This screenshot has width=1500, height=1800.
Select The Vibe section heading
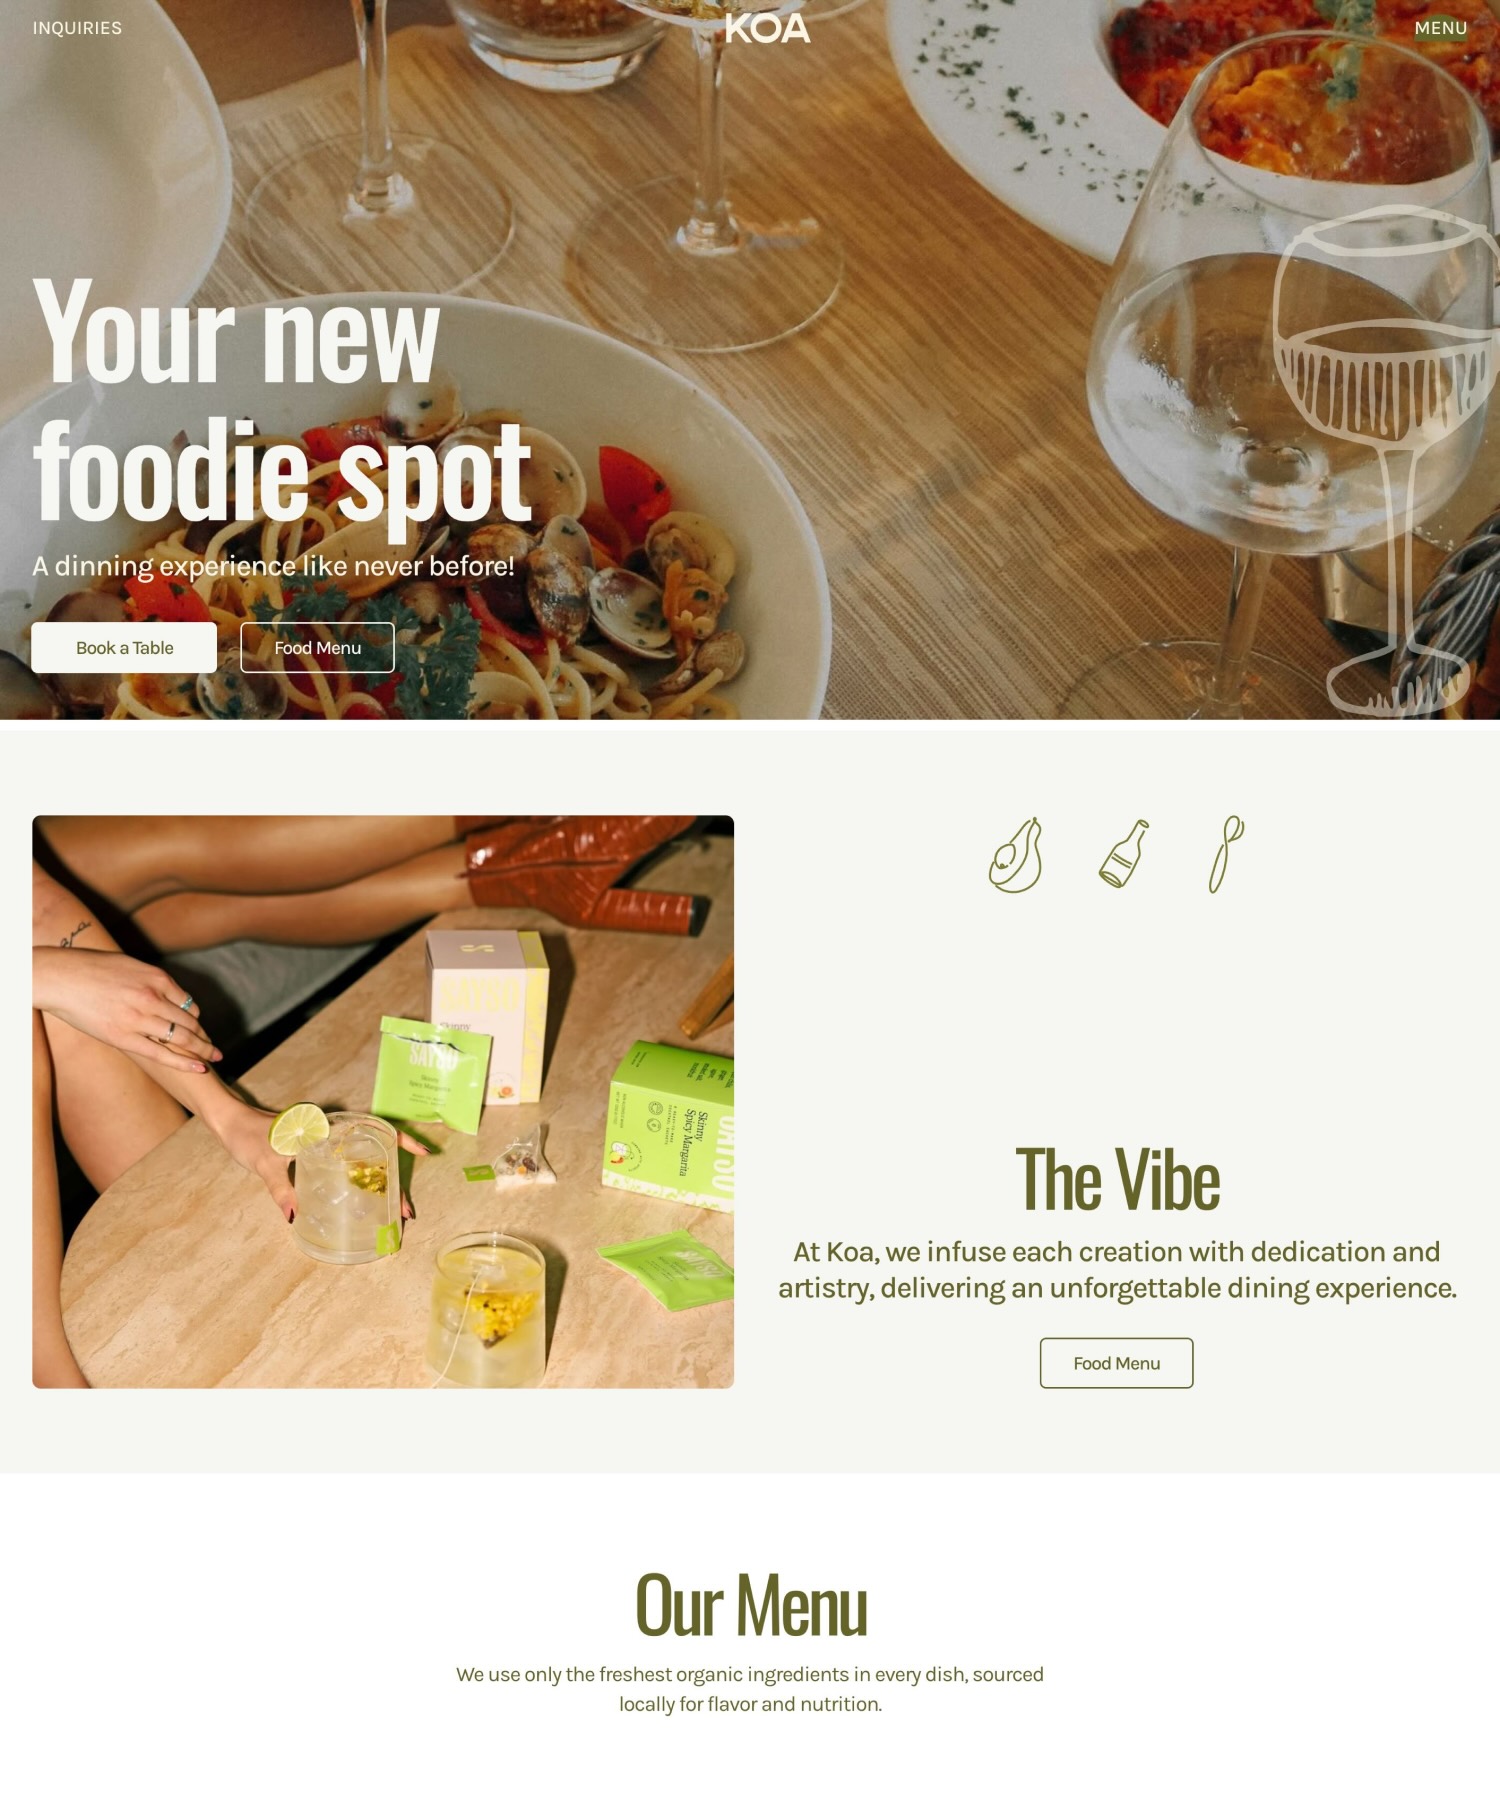tap(1117, 1180)
